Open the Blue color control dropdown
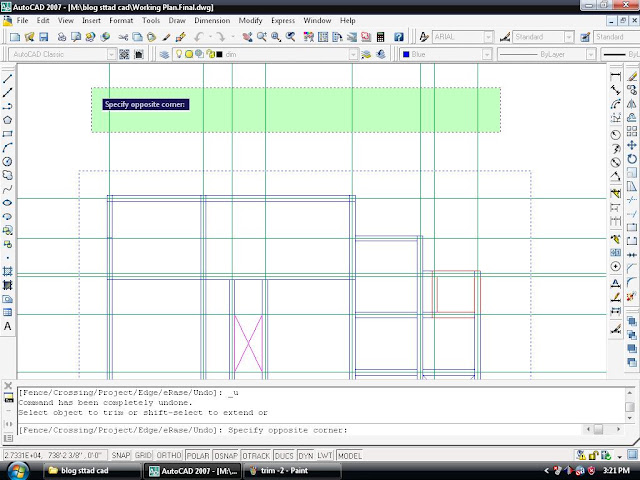 tap(487, 54)
